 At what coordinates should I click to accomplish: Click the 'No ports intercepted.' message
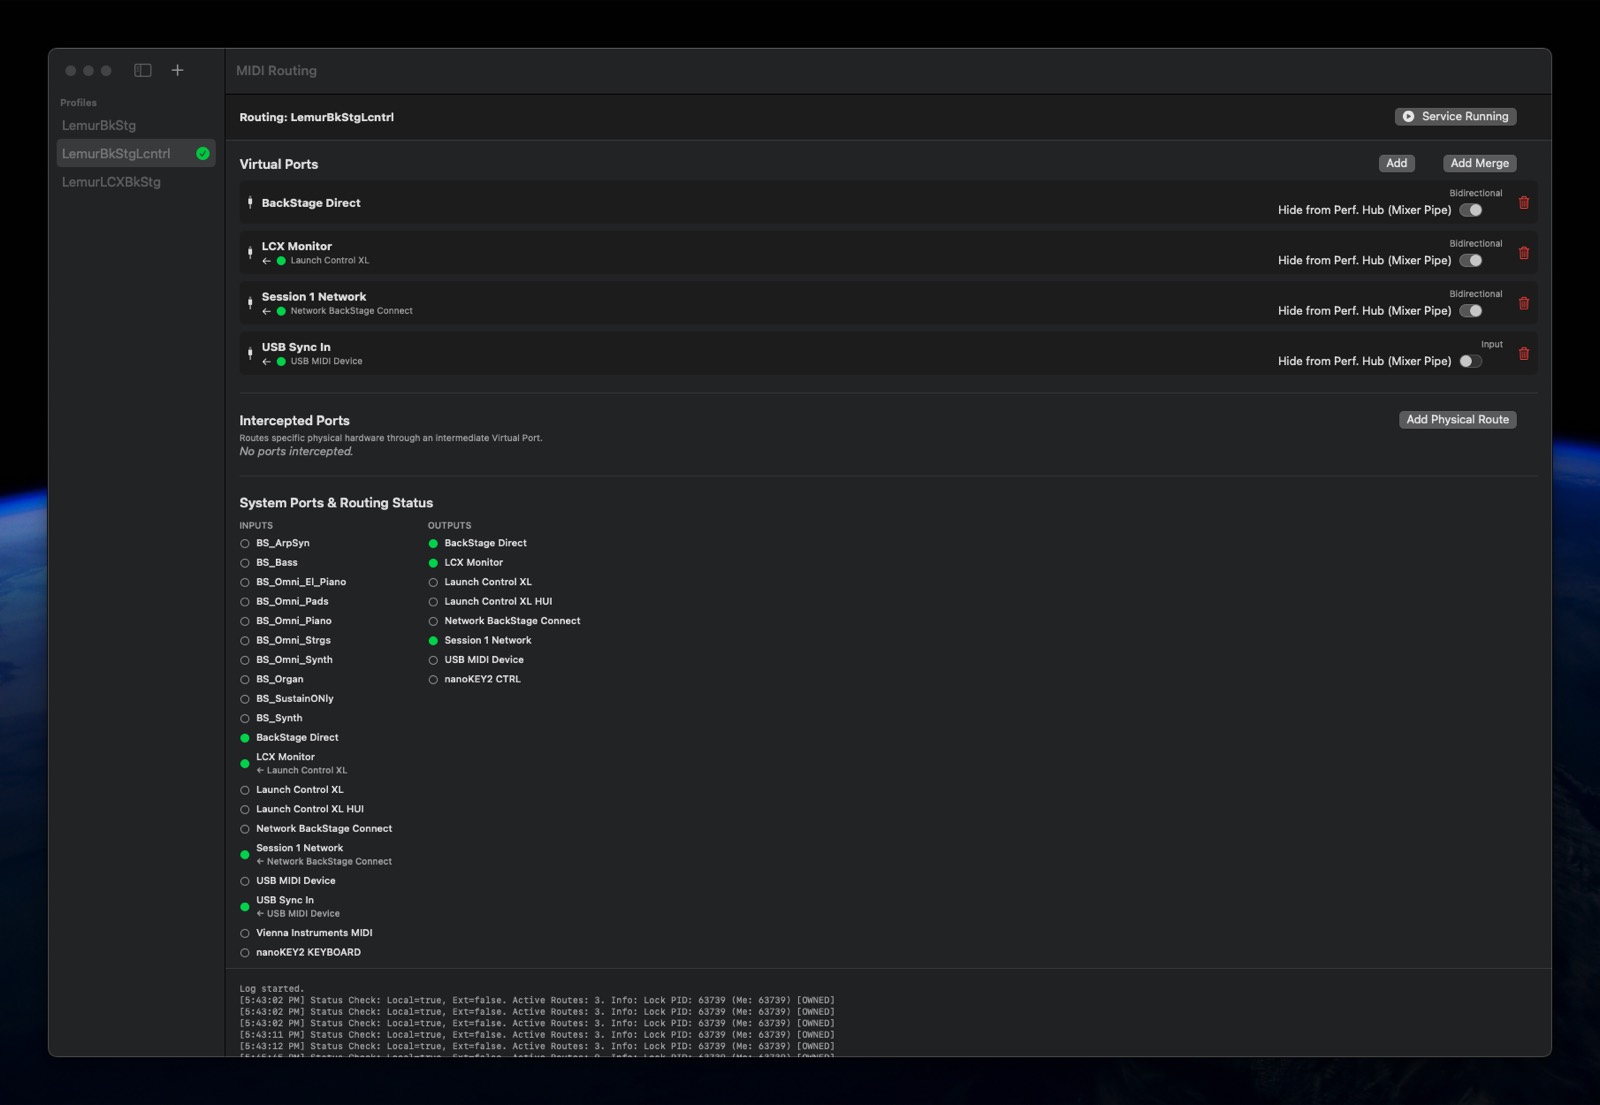click(x=296, y=452)
